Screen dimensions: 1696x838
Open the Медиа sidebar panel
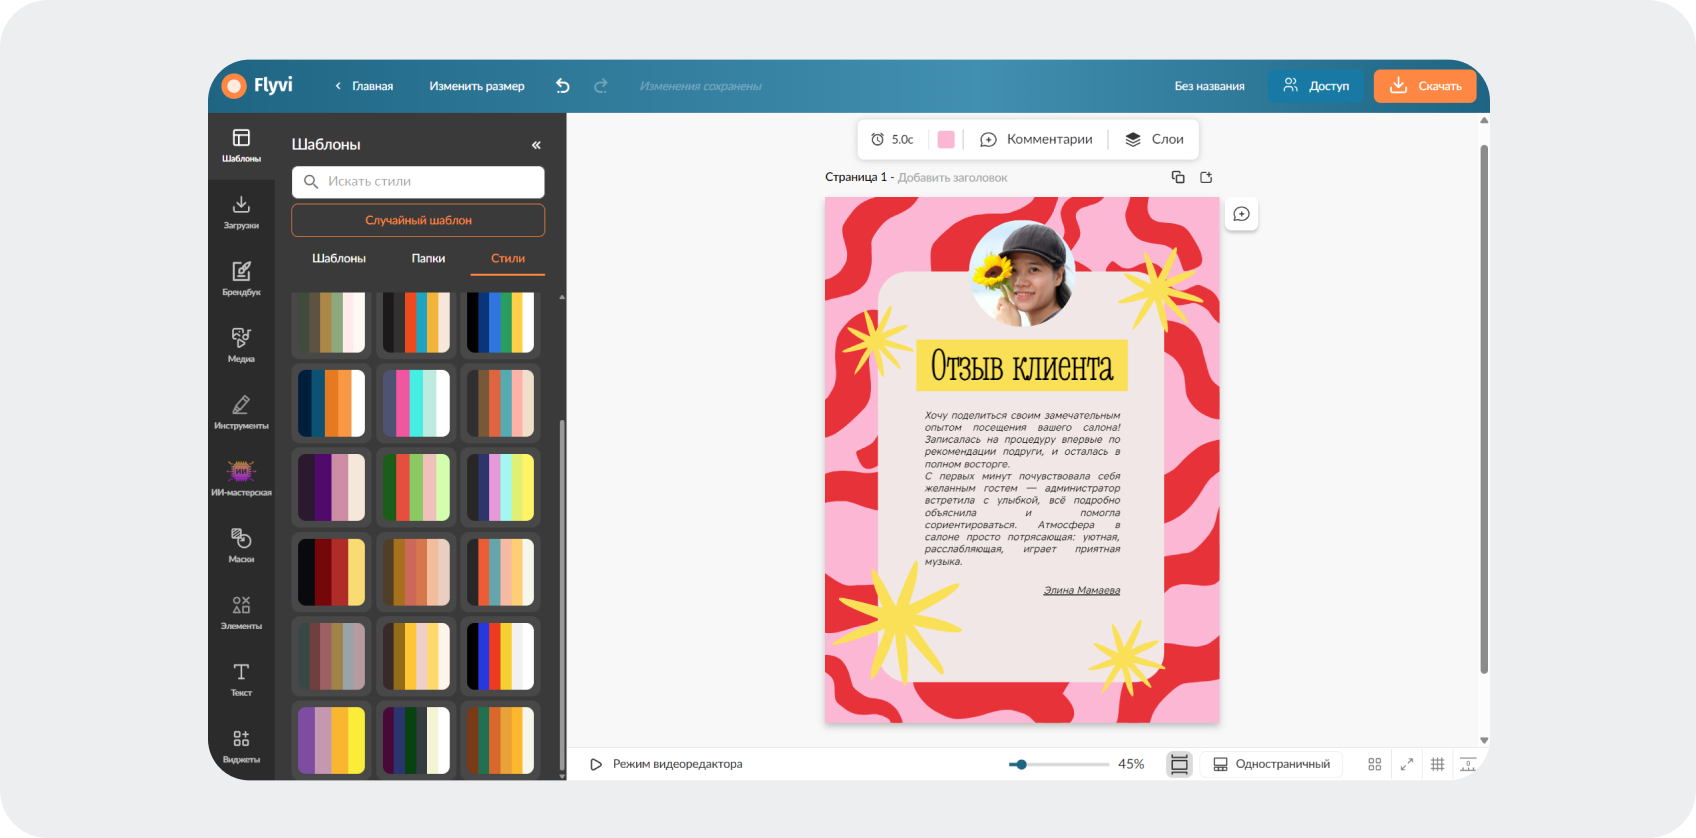coord(241,346)
